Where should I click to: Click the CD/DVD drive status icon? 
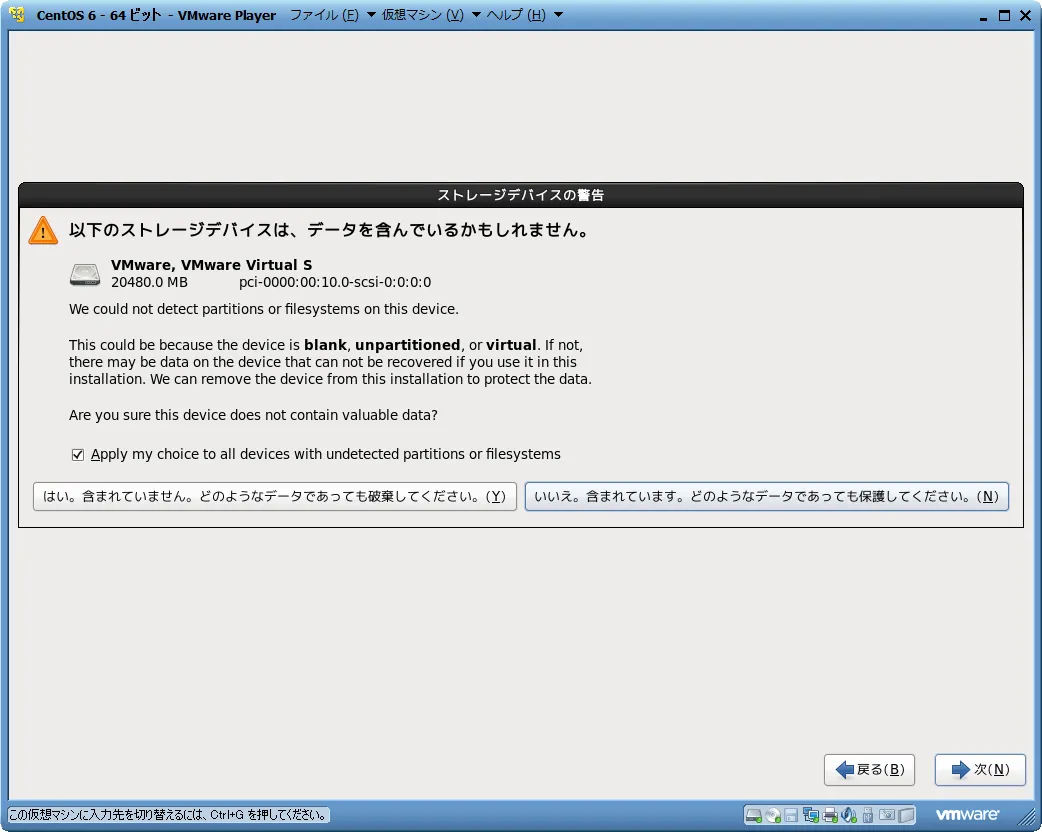[772, 815]
